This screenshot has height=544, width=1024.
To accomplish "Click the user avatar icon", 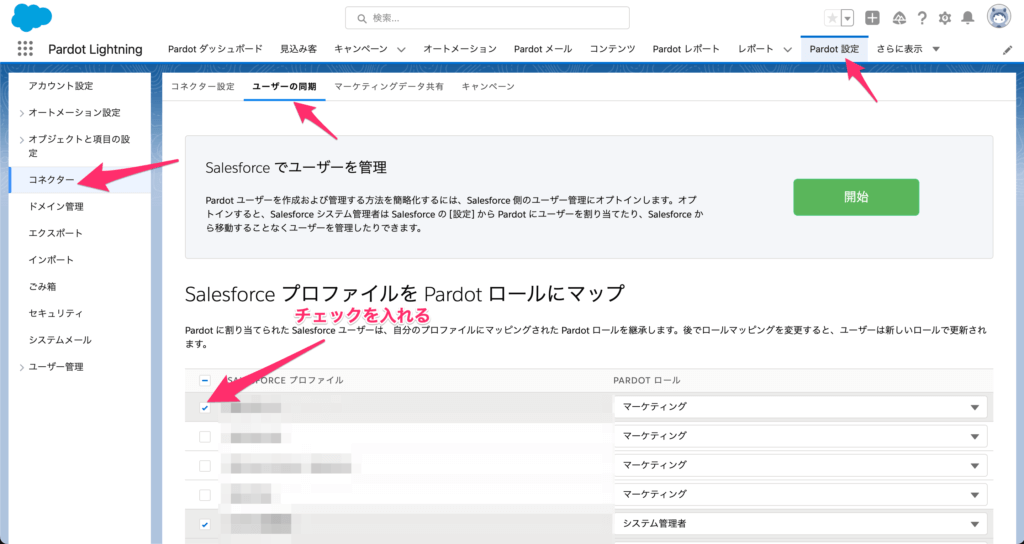I will (x=999, y=18).
